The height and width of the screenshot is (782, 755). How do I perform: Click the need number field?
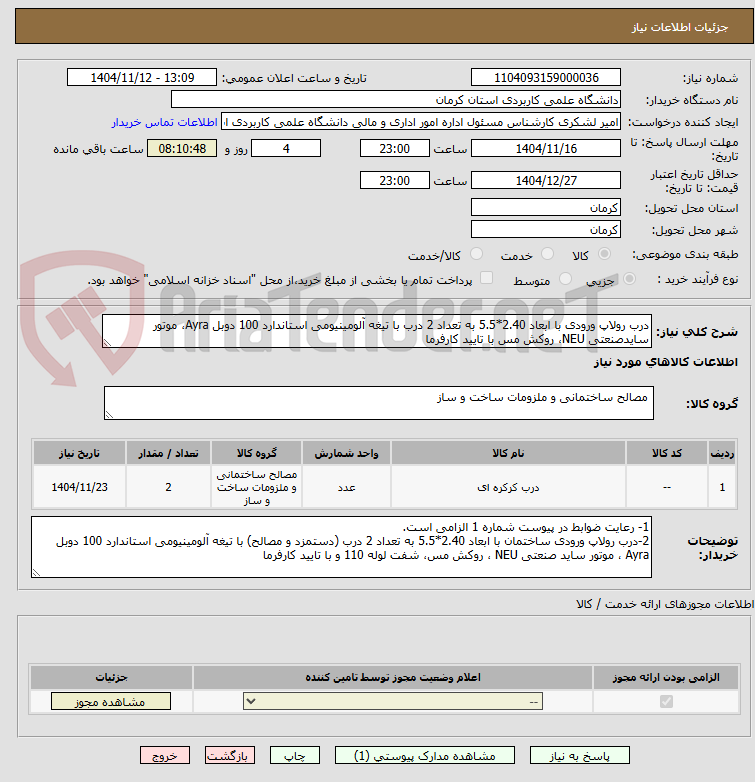coord(546,78)
